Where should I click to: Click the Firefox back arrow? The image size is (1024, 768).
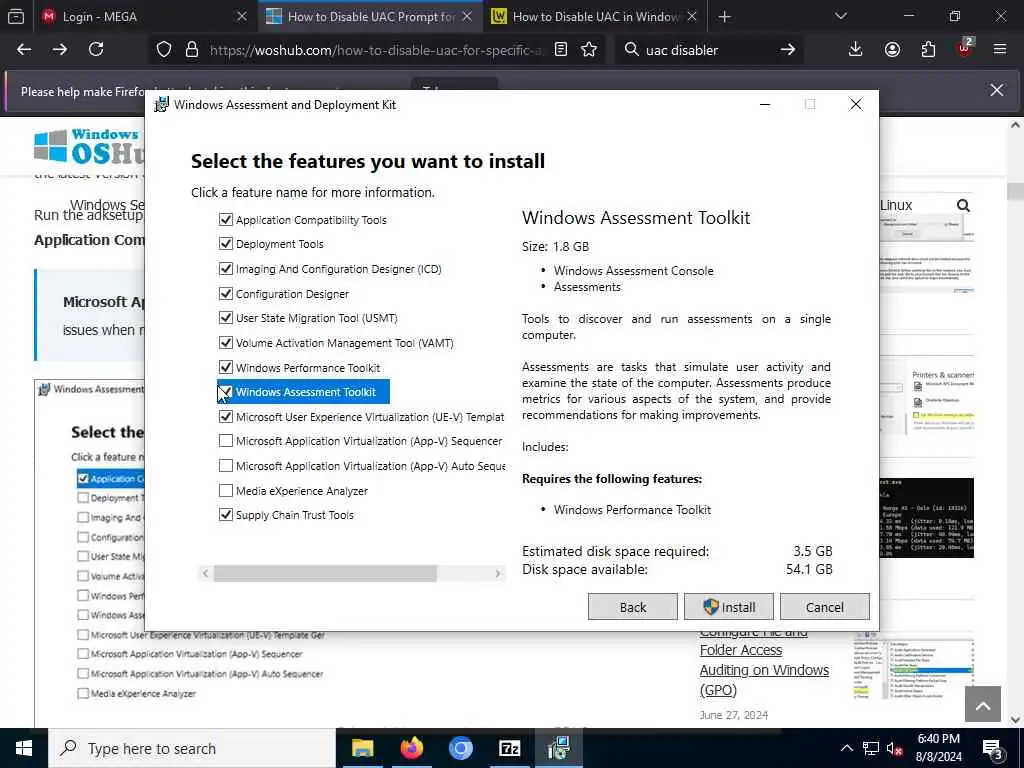[x=24, y=50]
